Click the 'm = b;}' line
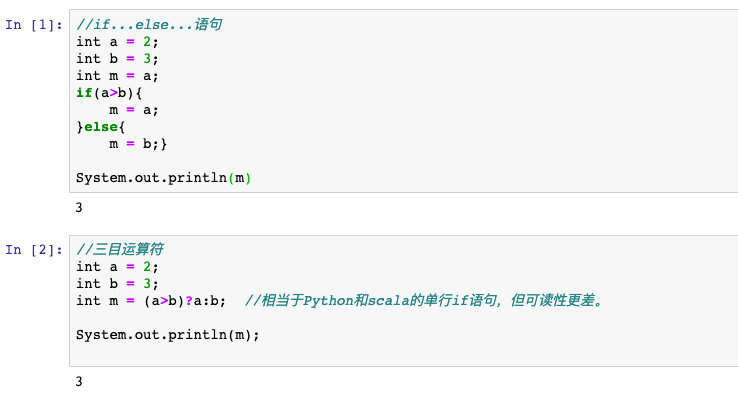 pos(138,144)
